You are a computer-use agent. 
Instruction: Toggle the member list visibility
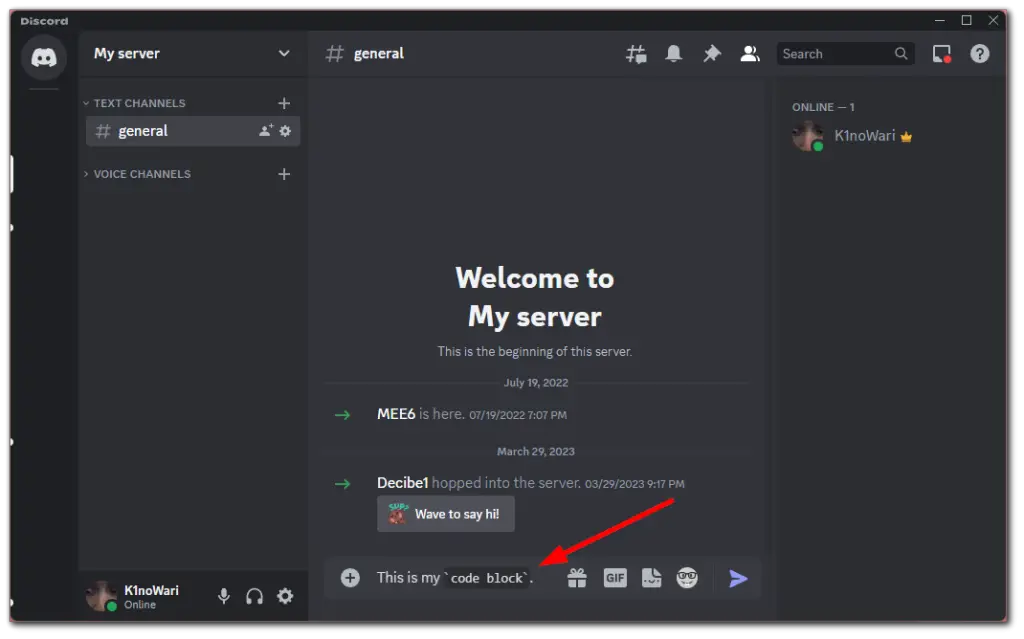coord(749,53)
